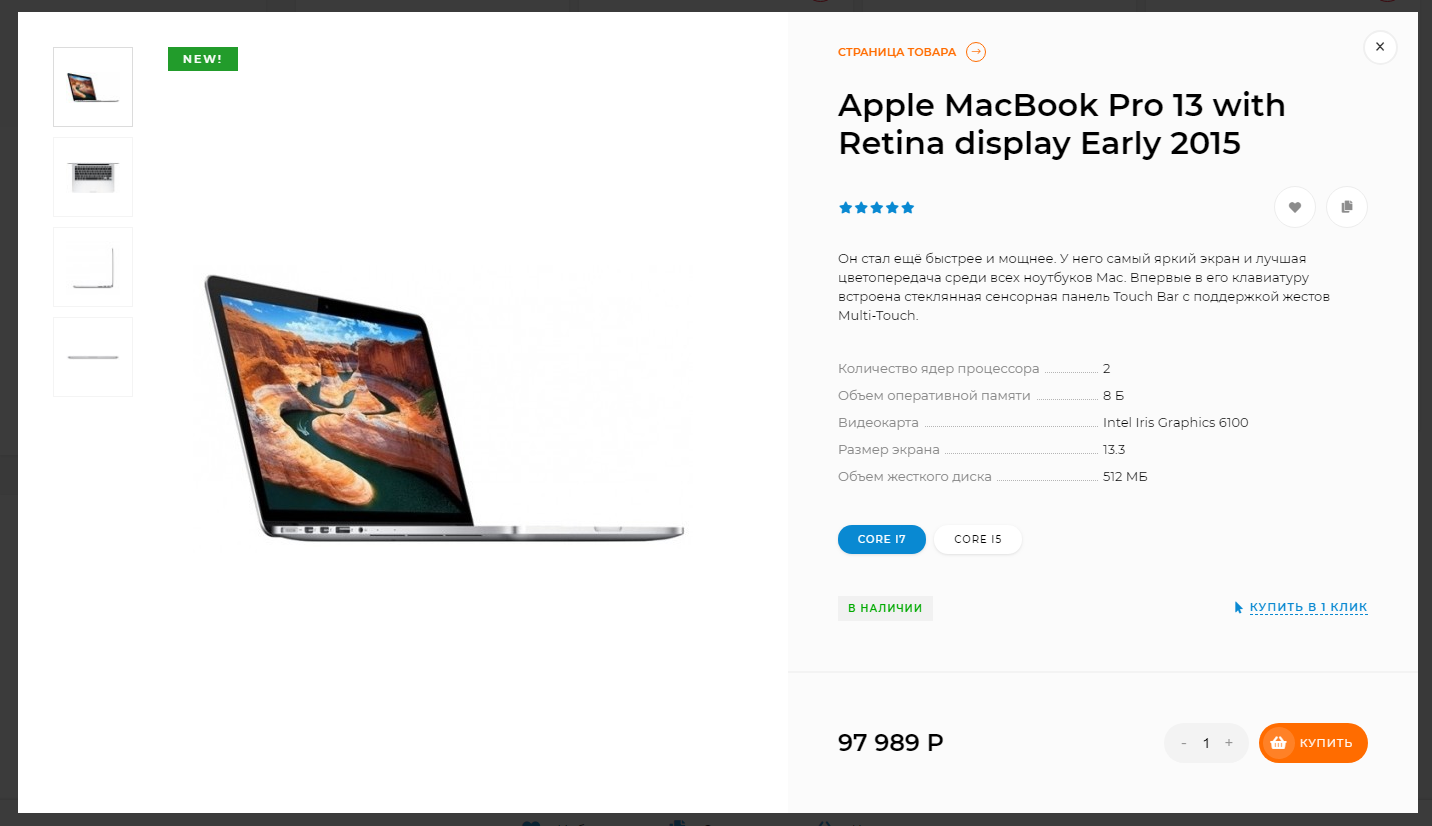The image size is (1432, 826).
Task: Show the keyboard top-view thumbnail
Action: coord(93,177)
